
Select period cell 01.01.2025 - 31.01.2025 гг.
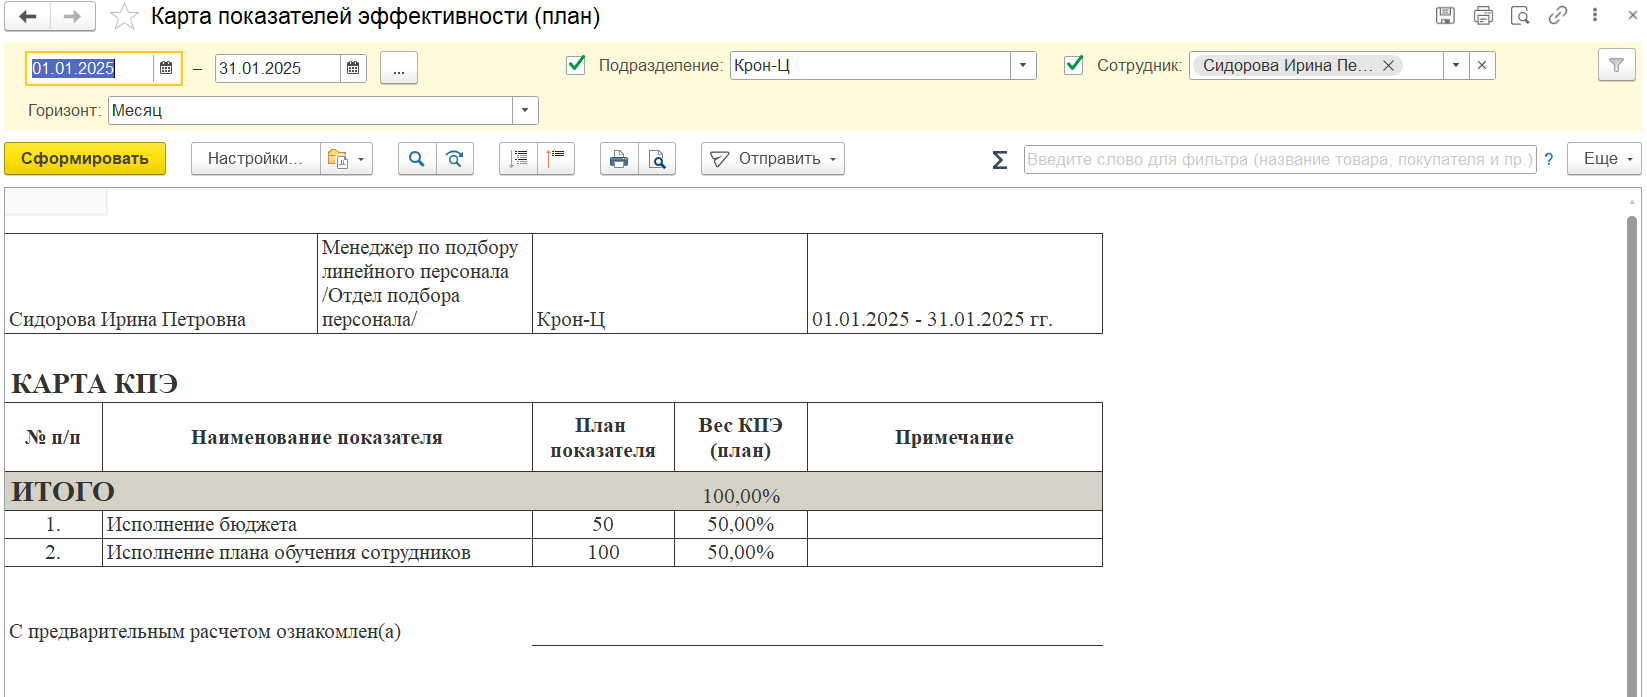955,284
